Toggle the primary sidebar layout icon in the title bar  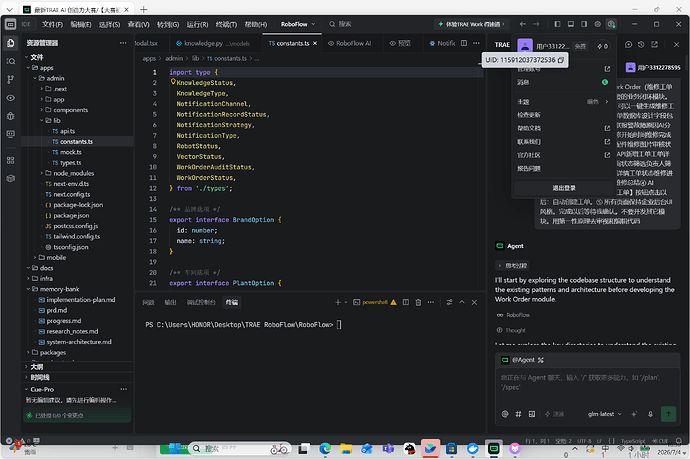557,24
